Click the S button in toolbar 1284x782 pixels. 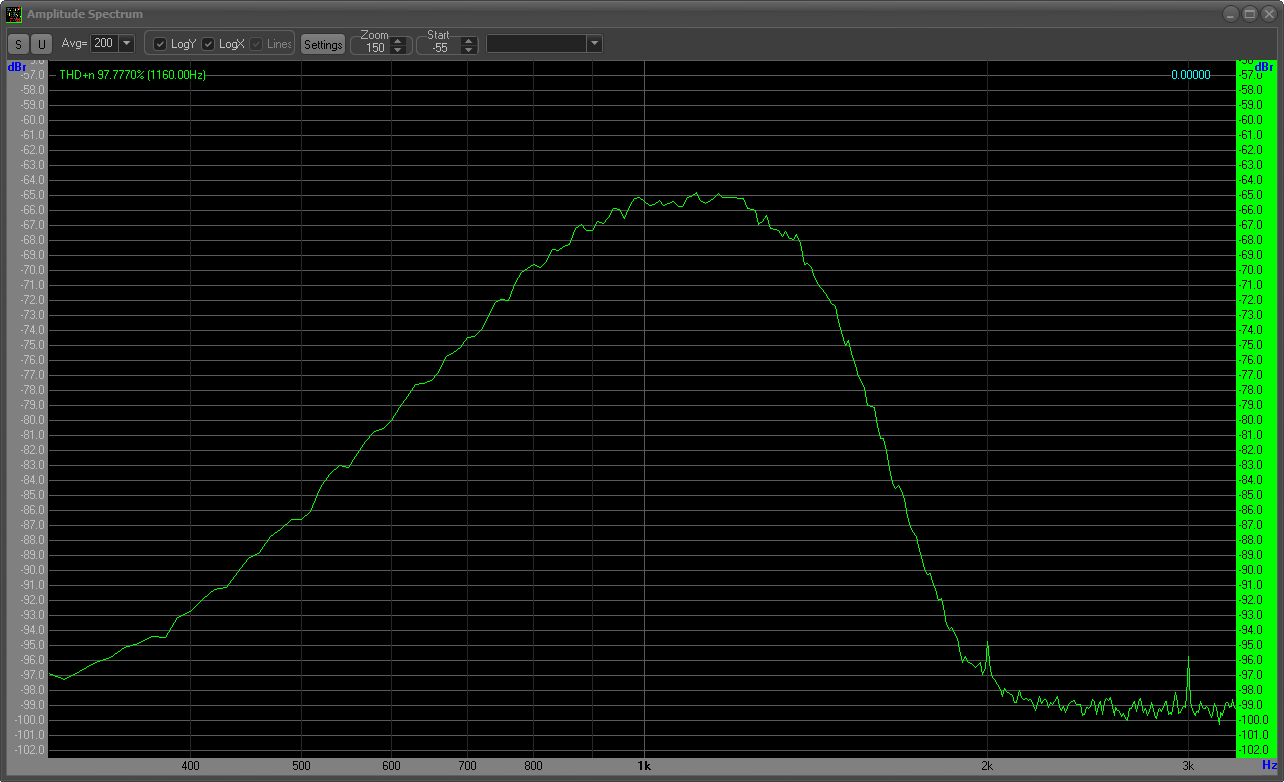pyautogui.click(x=18, y=44)
